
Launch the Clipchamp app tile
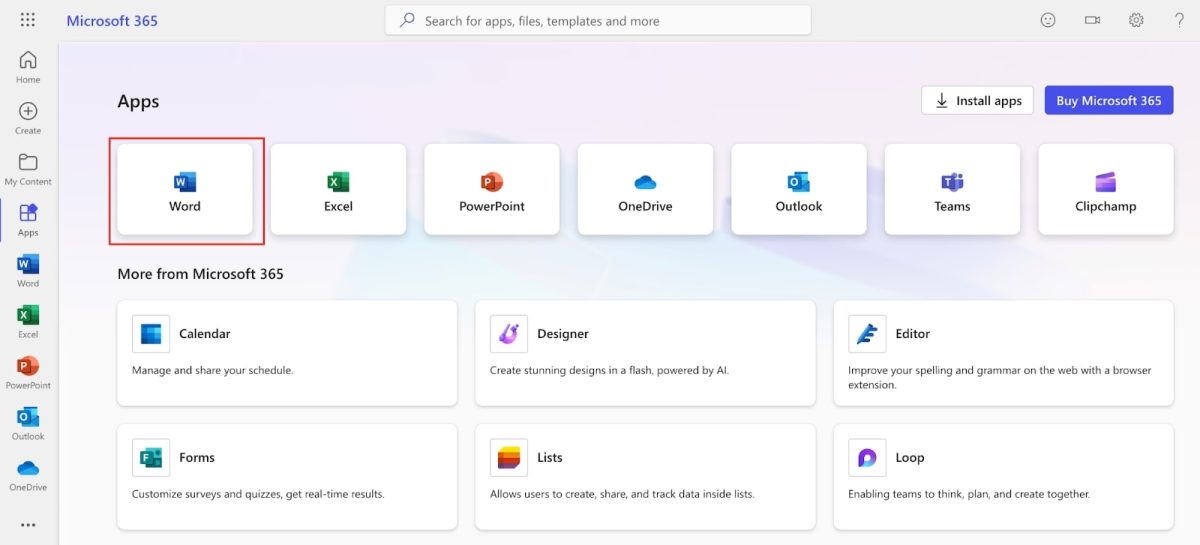coord(1106,190)
